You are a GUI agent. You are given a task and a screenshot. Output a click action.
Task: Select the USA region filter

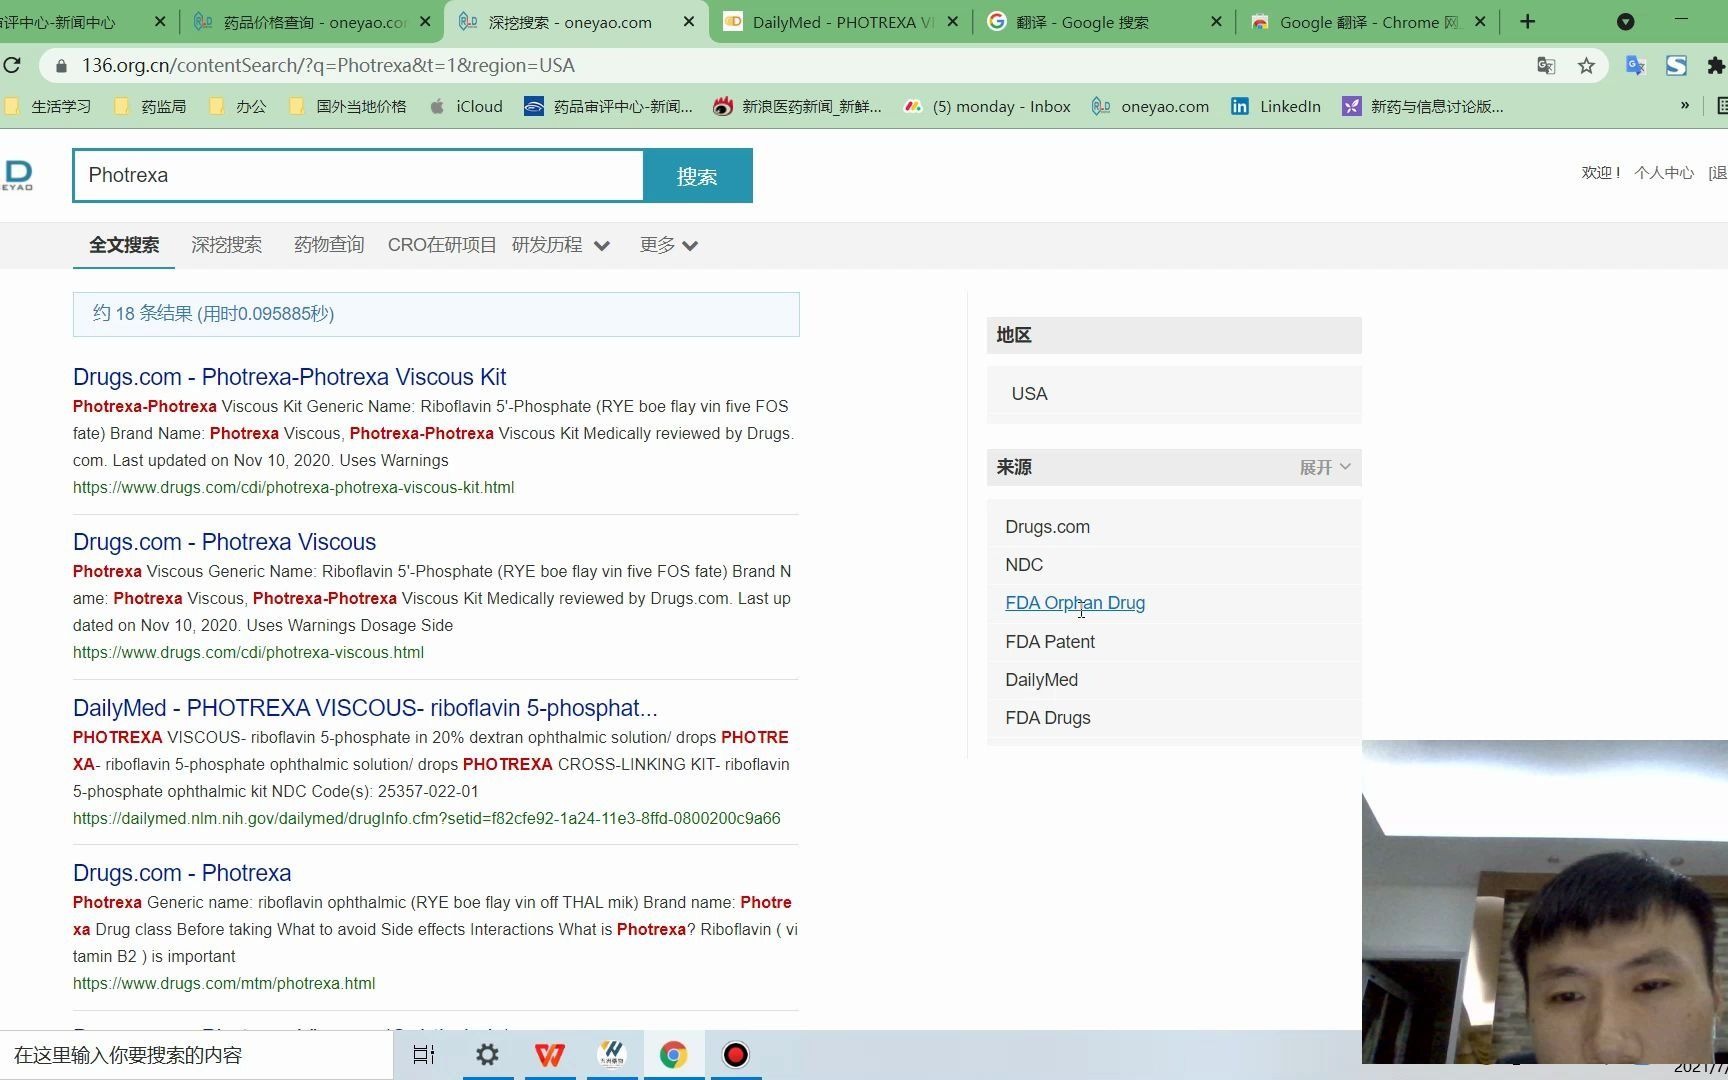[1029, 394]
